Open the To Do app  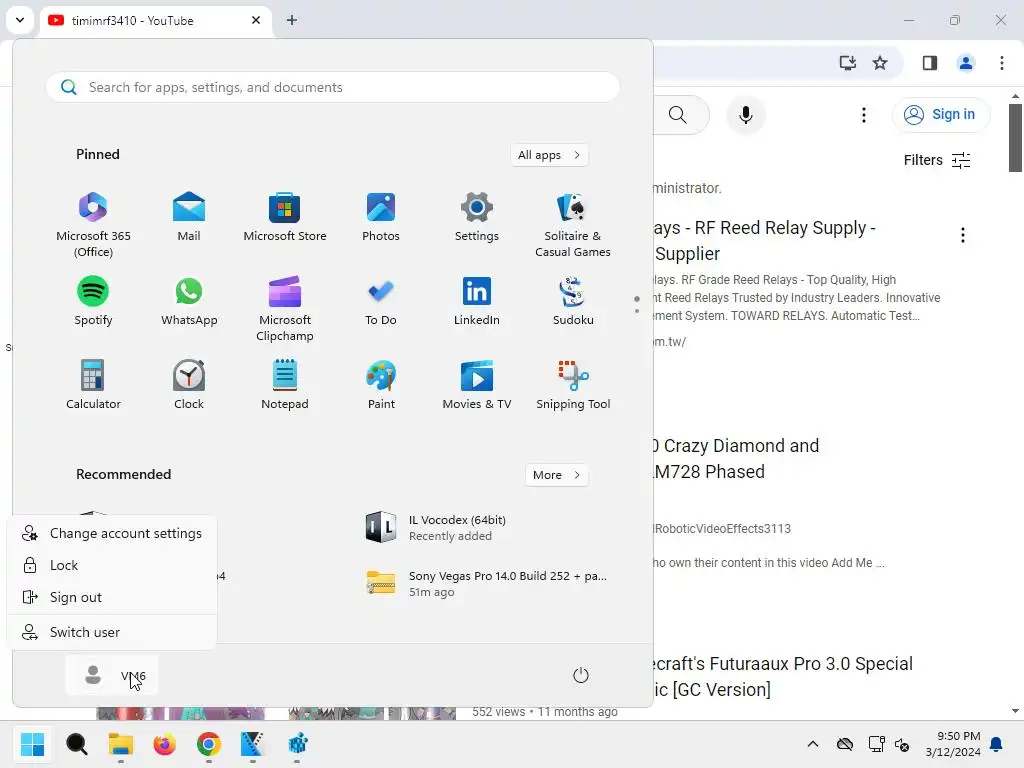(x=381, y=300)
